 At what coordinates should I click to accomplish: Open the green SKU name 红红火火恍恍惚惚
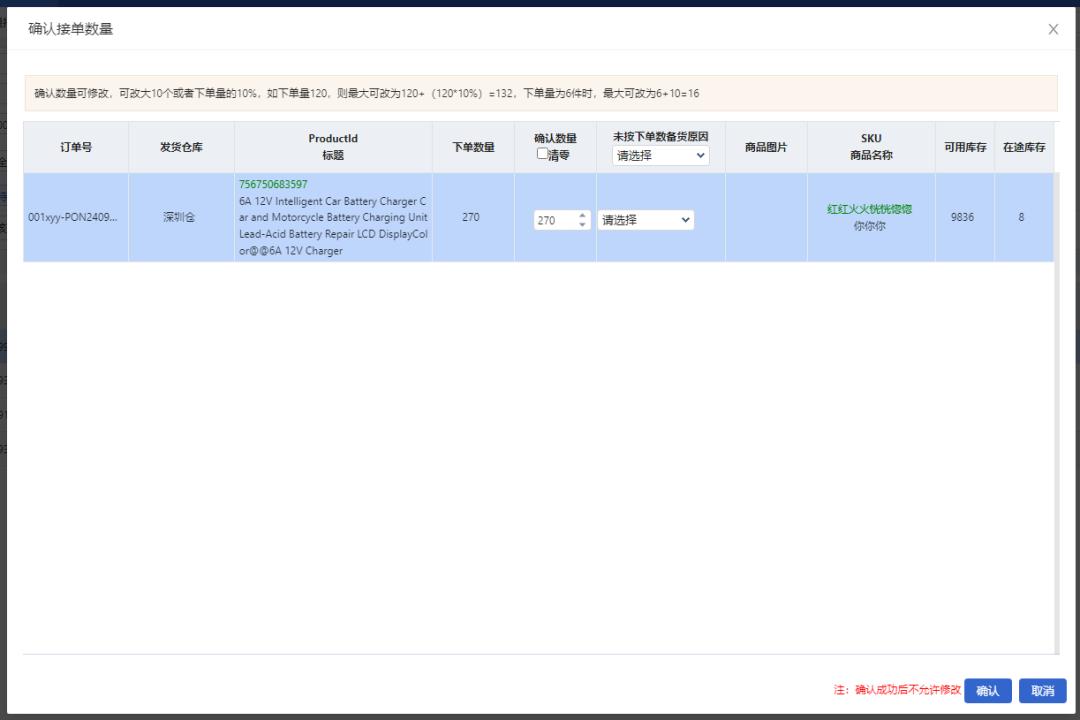869,209
